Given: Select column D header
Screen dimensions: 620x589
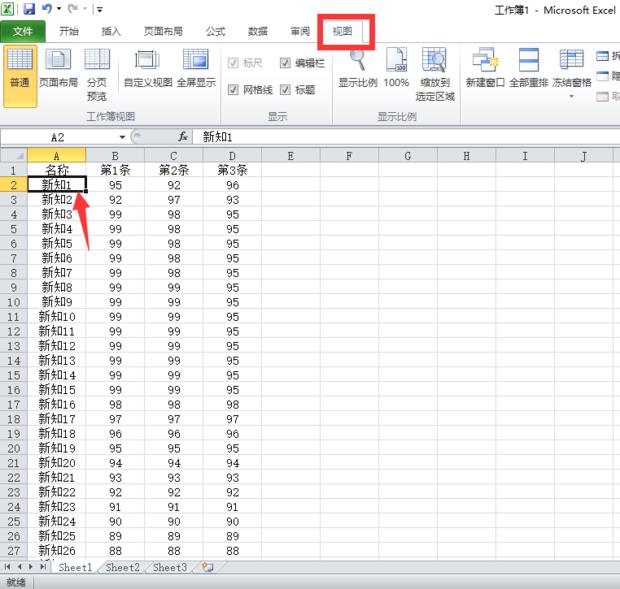Looking at the screenshot, I should (x=232, y=156).
